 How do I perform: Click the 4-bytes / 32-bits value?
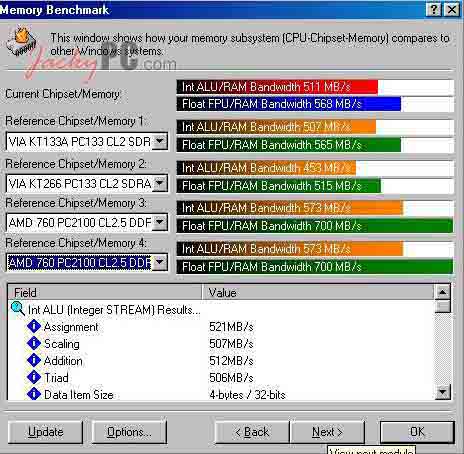247,395
